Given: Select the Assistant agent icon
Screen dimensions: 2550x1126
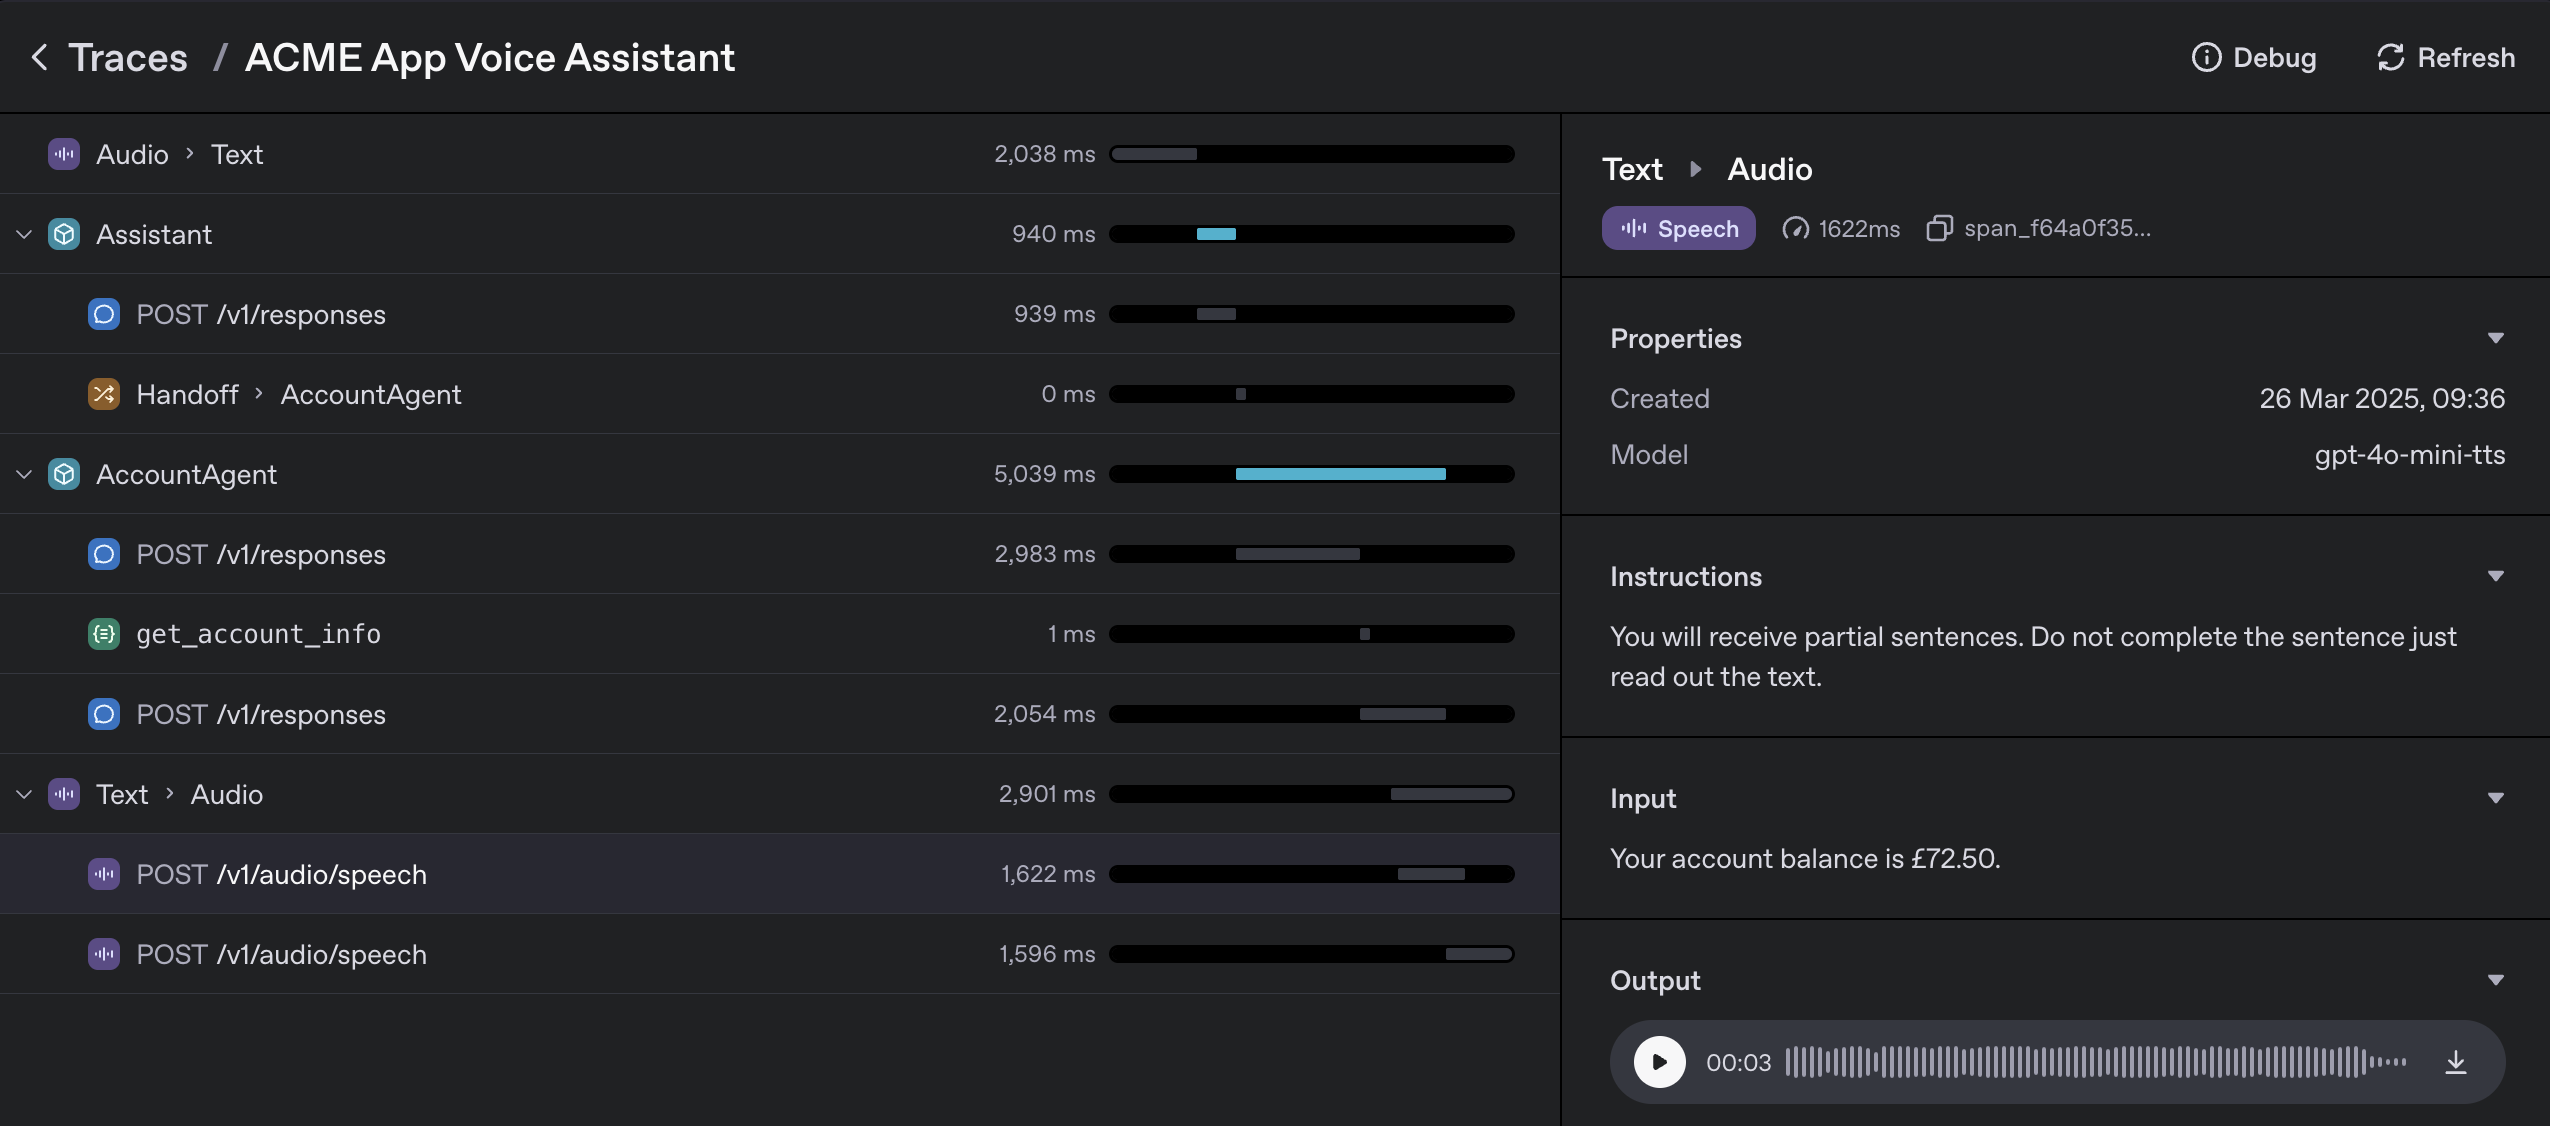Looking at the screenshot, I should click(63, 234).
